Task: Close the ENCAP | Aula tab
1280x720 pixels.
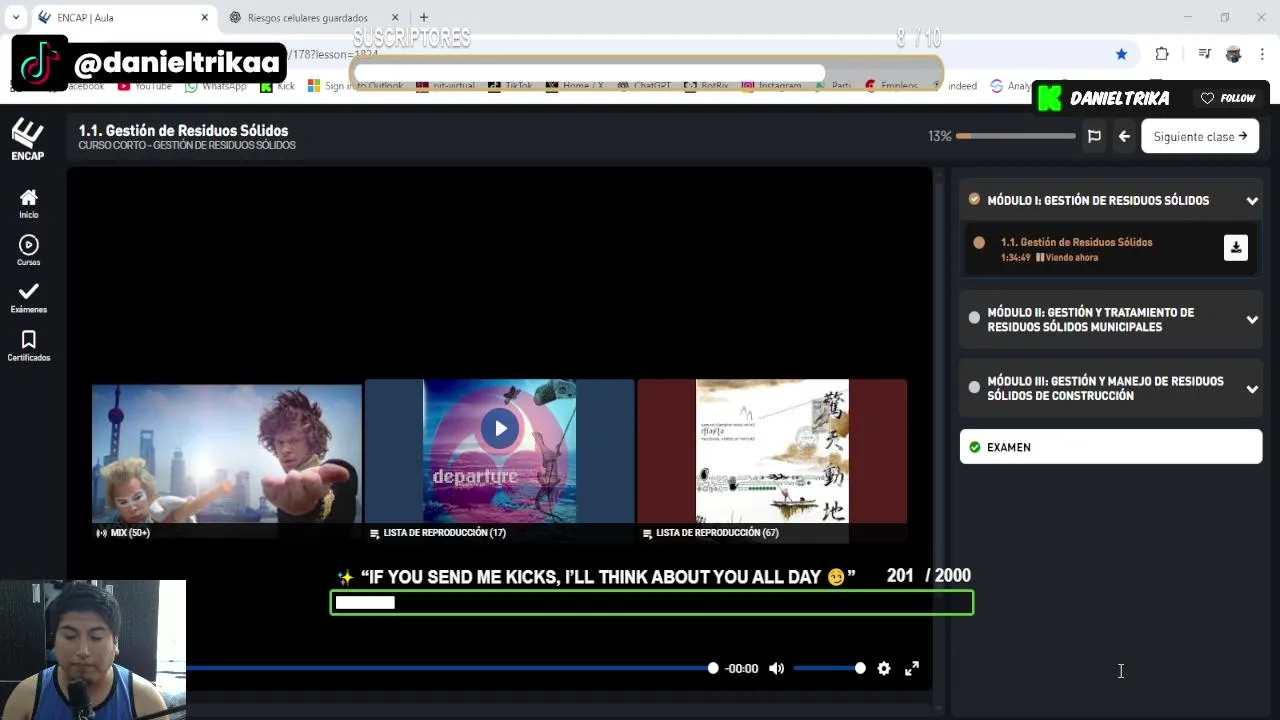Action: (x=205, y=17)
